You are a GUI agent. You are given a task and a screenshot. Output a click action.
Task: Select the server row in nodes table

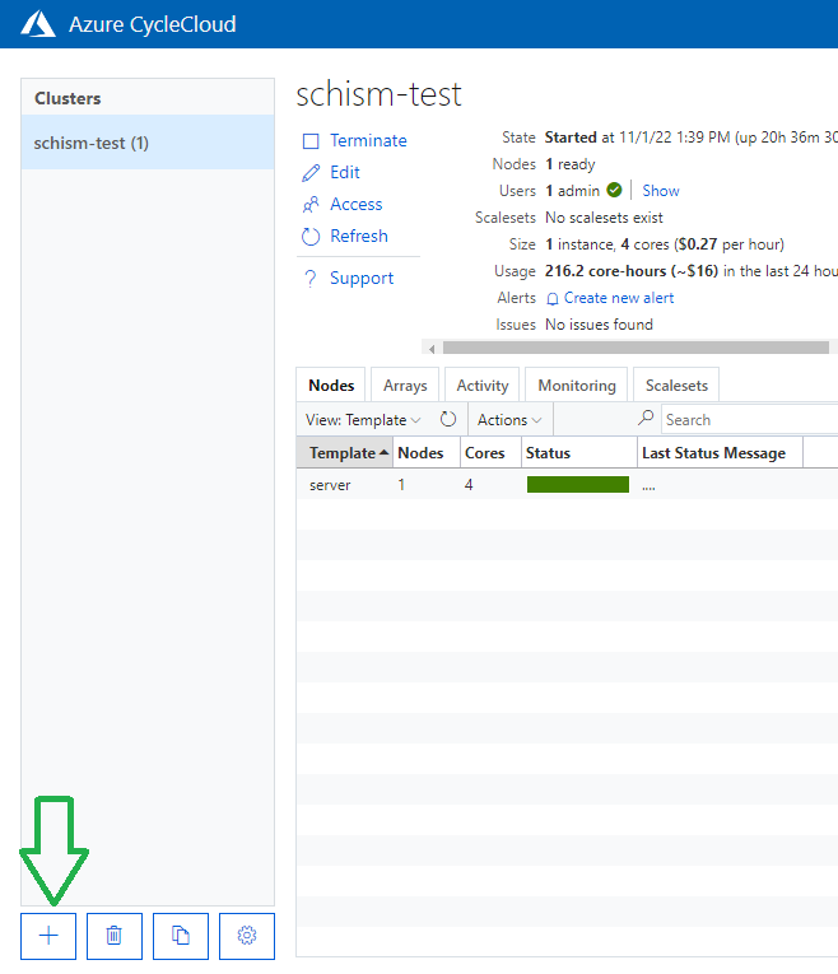tap(567, 485)
